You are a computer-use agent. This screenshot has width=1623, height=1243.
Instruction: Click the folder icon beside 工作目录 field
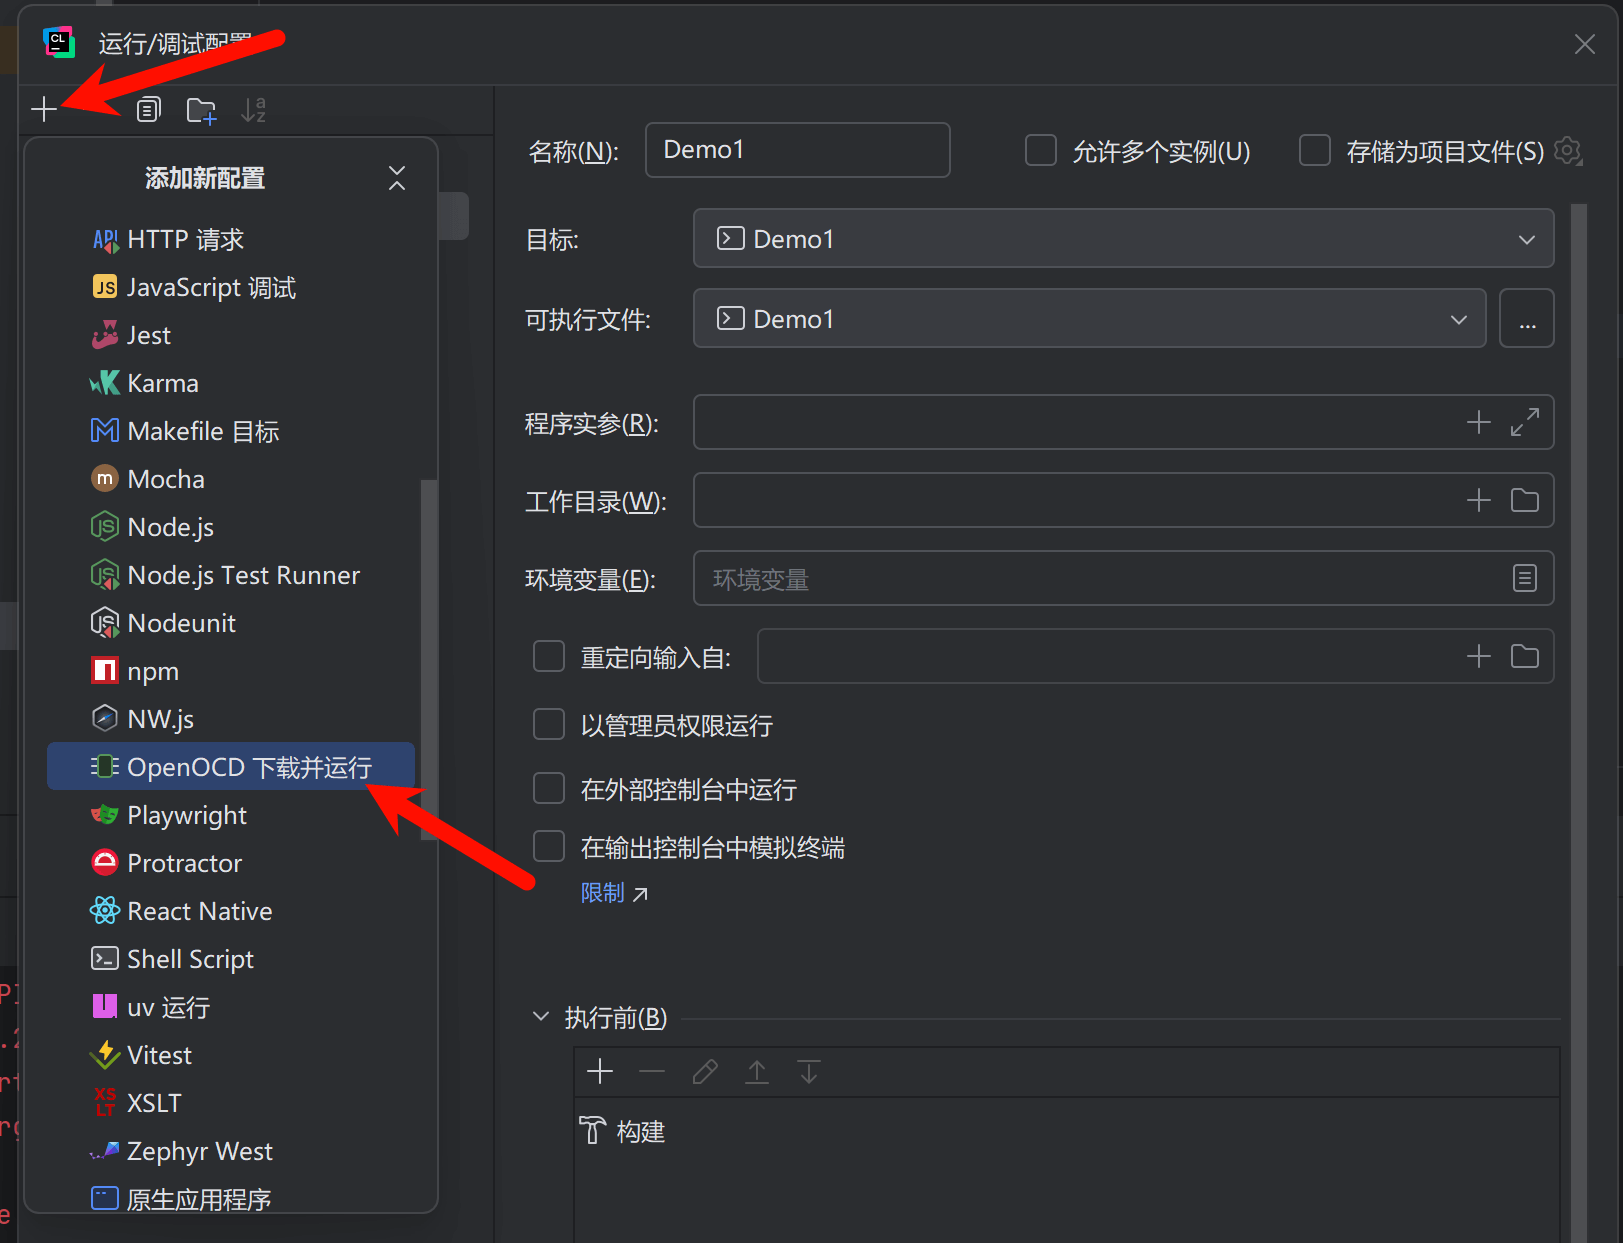(1524, 500)
